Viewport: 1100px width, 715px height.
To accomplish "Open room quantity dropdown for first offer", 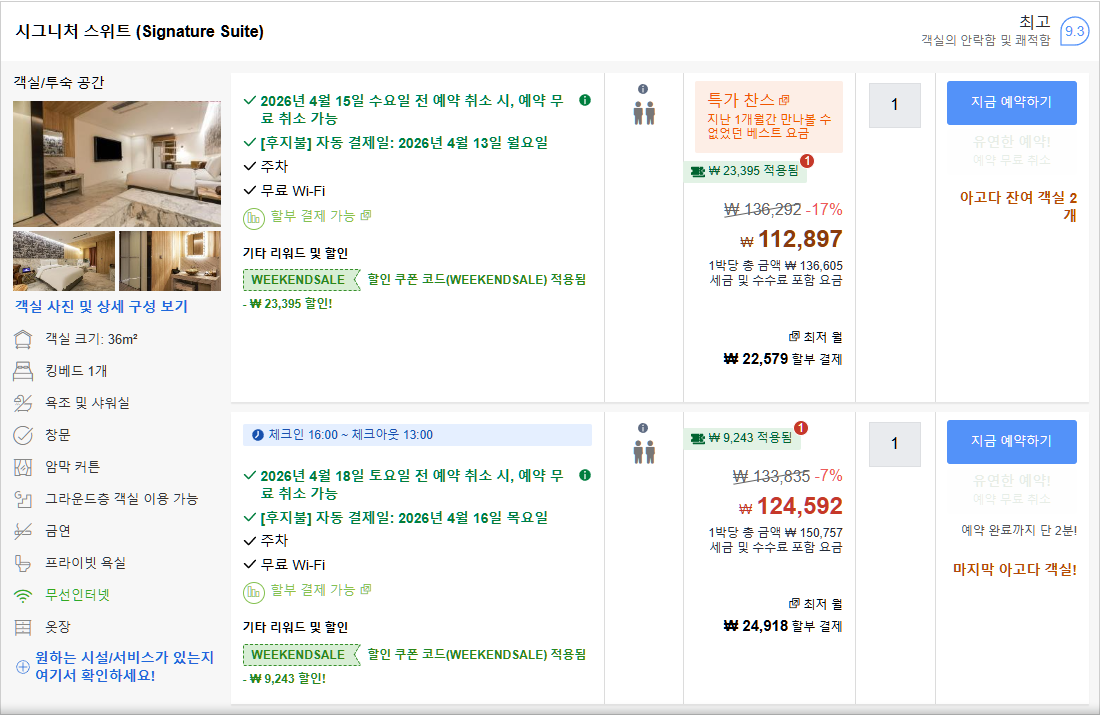I will (894, 105).
